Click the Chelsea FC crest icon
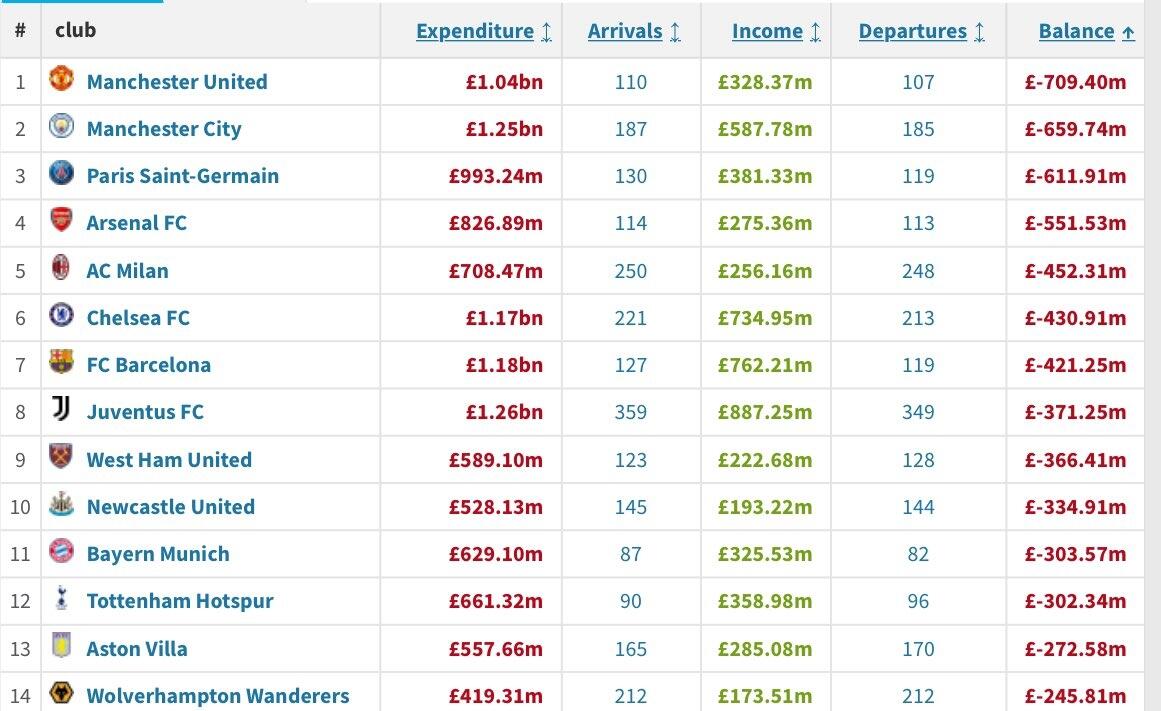Viewport: 1161px width, 711px height. click(x=61, y=316)
